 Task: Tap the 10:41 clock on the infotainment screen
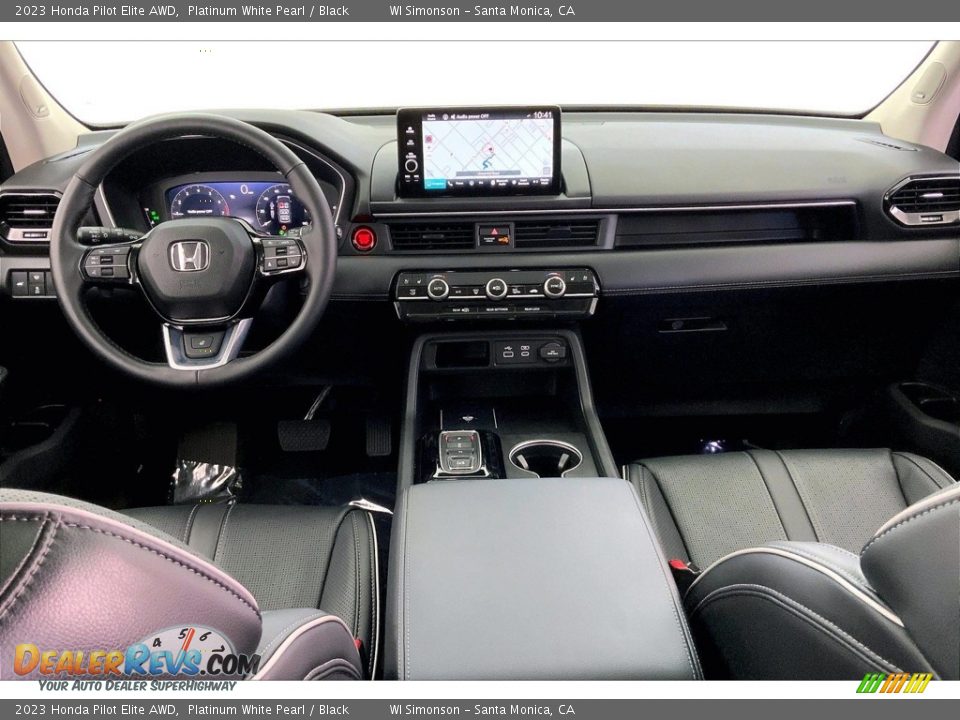542,114
